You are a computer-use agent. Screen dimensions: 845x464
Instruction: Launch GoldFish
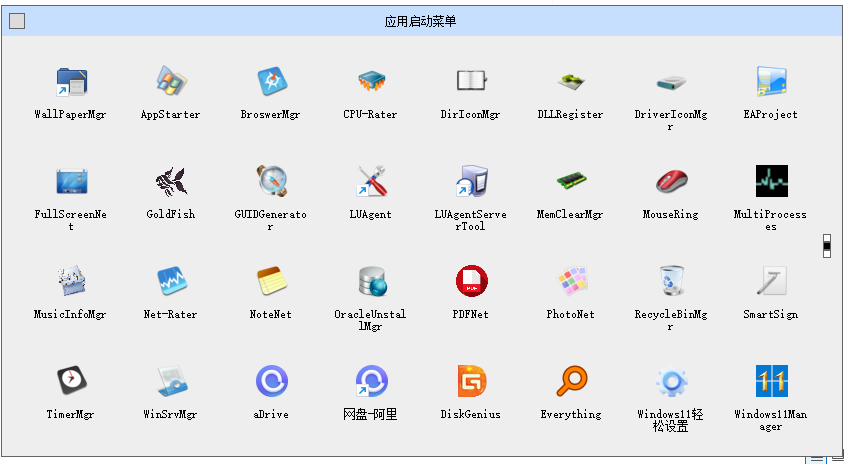[171, 182]
